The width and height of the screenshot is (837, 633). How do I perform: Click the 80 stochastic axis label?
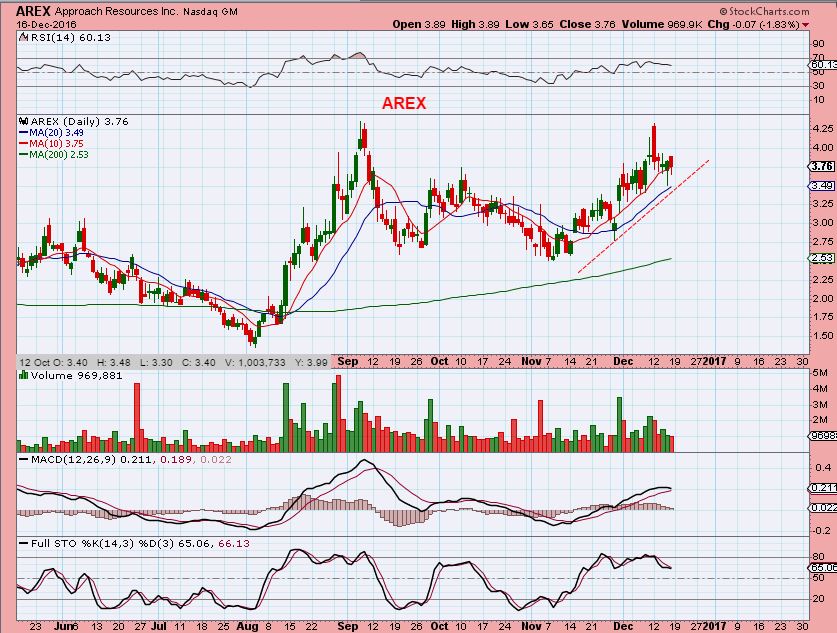tap(818, 557)
